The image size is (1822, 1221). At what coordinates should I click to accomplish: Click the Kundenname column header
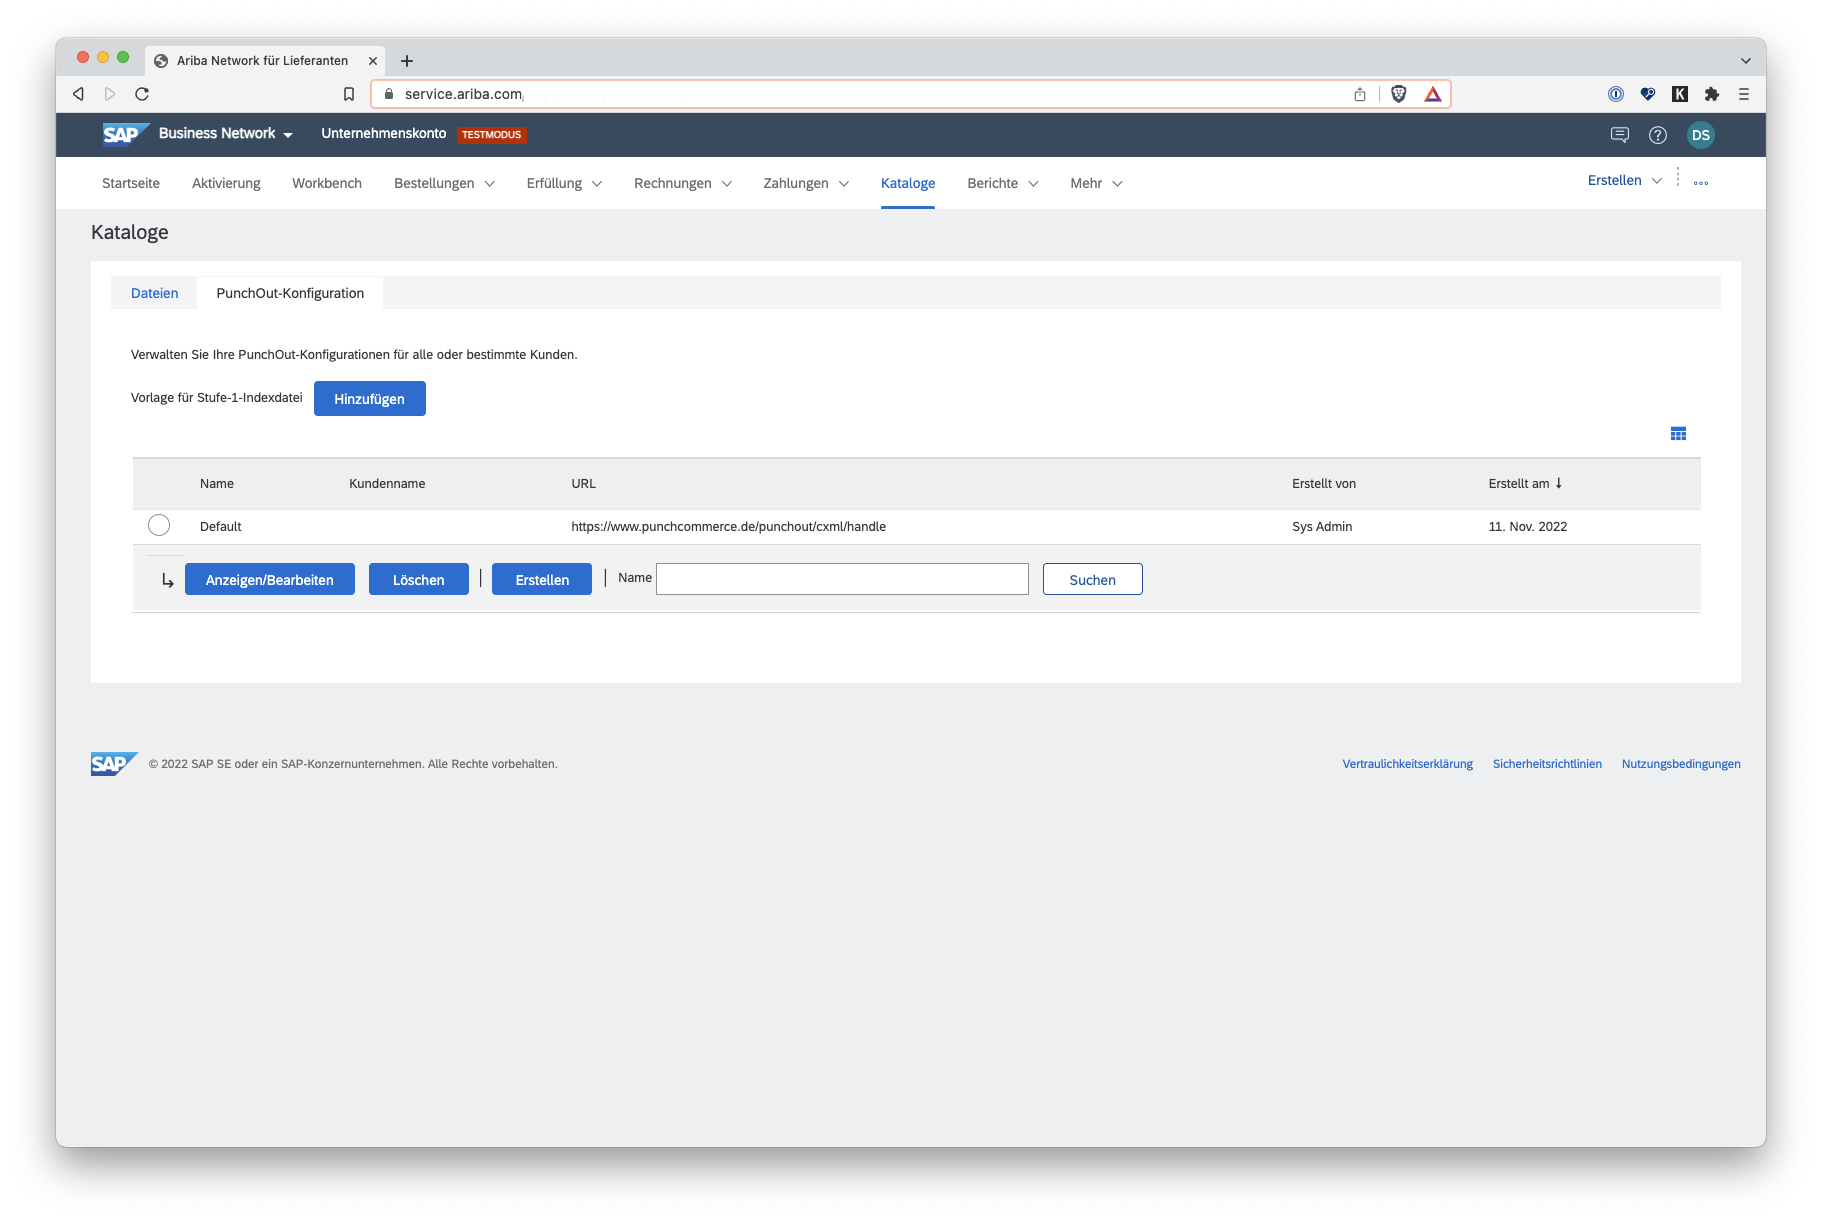click(387, 483)
